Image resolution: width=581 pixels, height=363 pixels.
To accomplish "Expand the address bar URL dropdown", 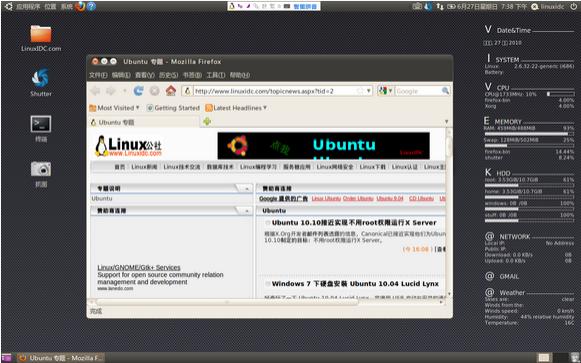I will click(x=369, y=91).
